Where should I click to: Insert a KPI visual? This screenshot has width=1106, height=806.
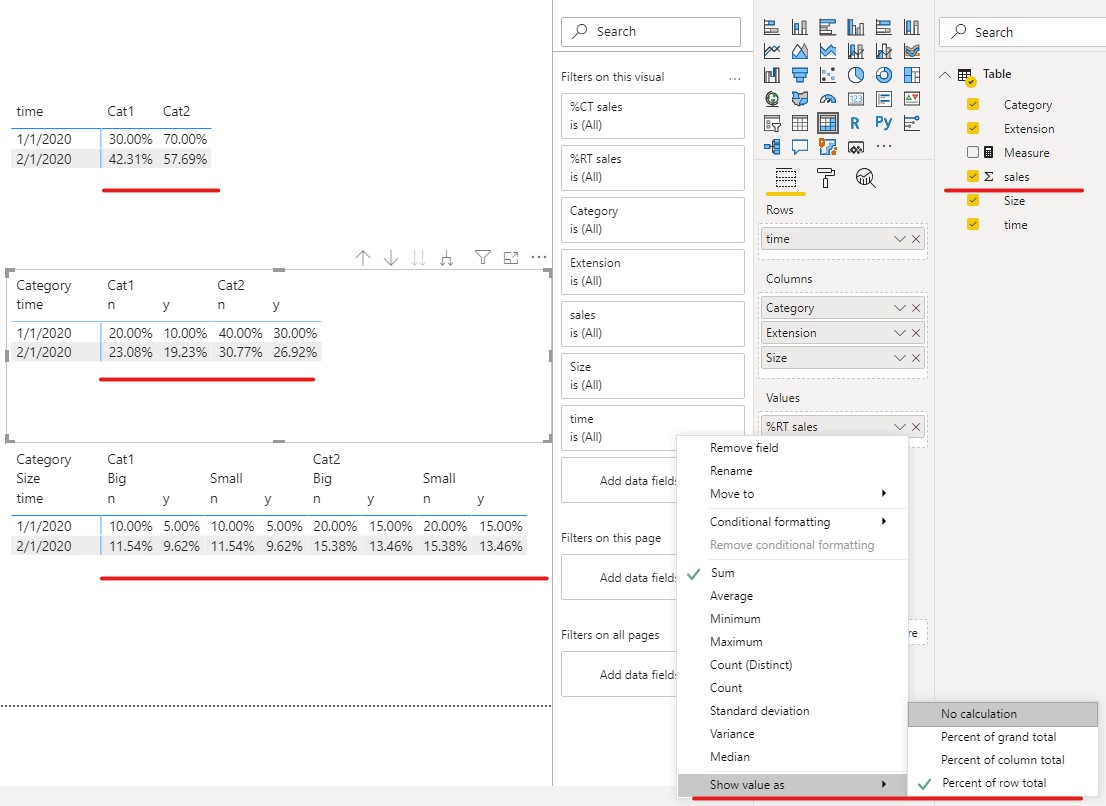pyautogui.click(x=911, y=99)
